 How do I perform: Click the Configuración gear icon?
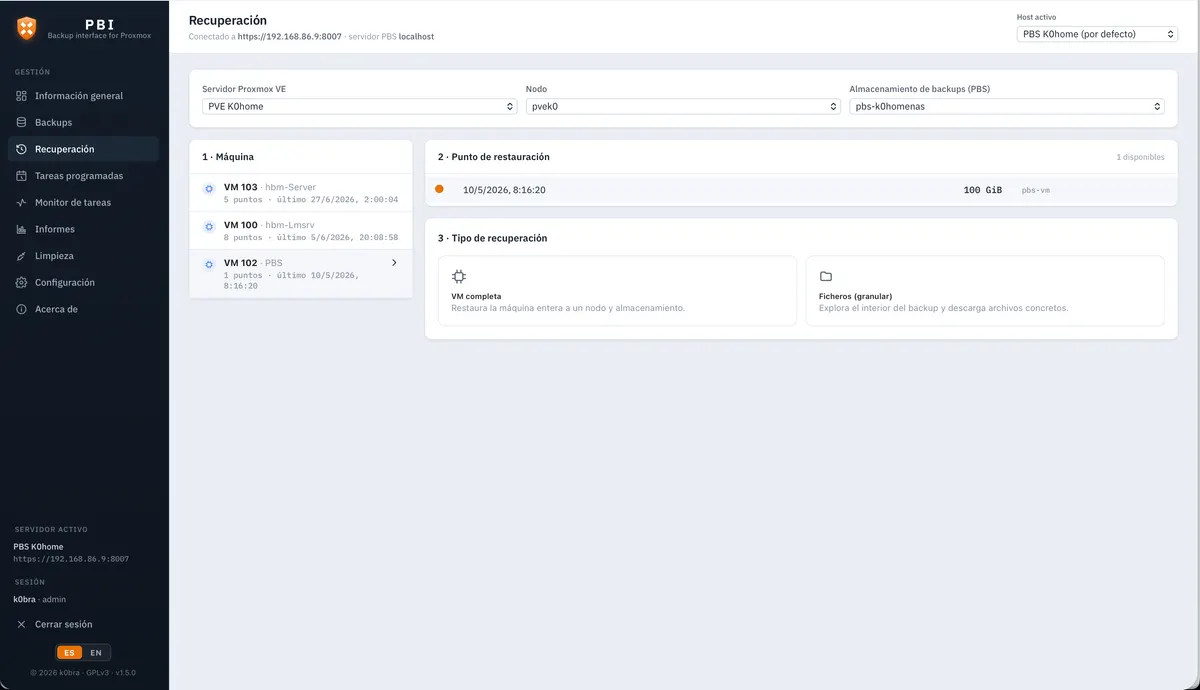(x=22, y=283)
